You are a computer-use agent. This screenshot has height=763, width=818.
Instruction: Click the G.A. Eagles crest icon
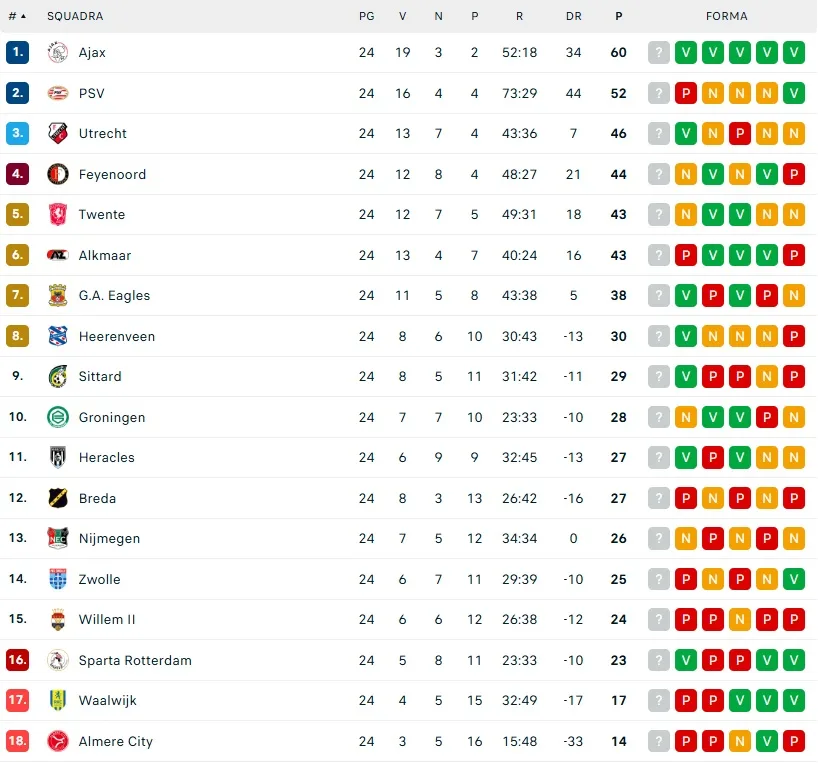tap(57, 295)
